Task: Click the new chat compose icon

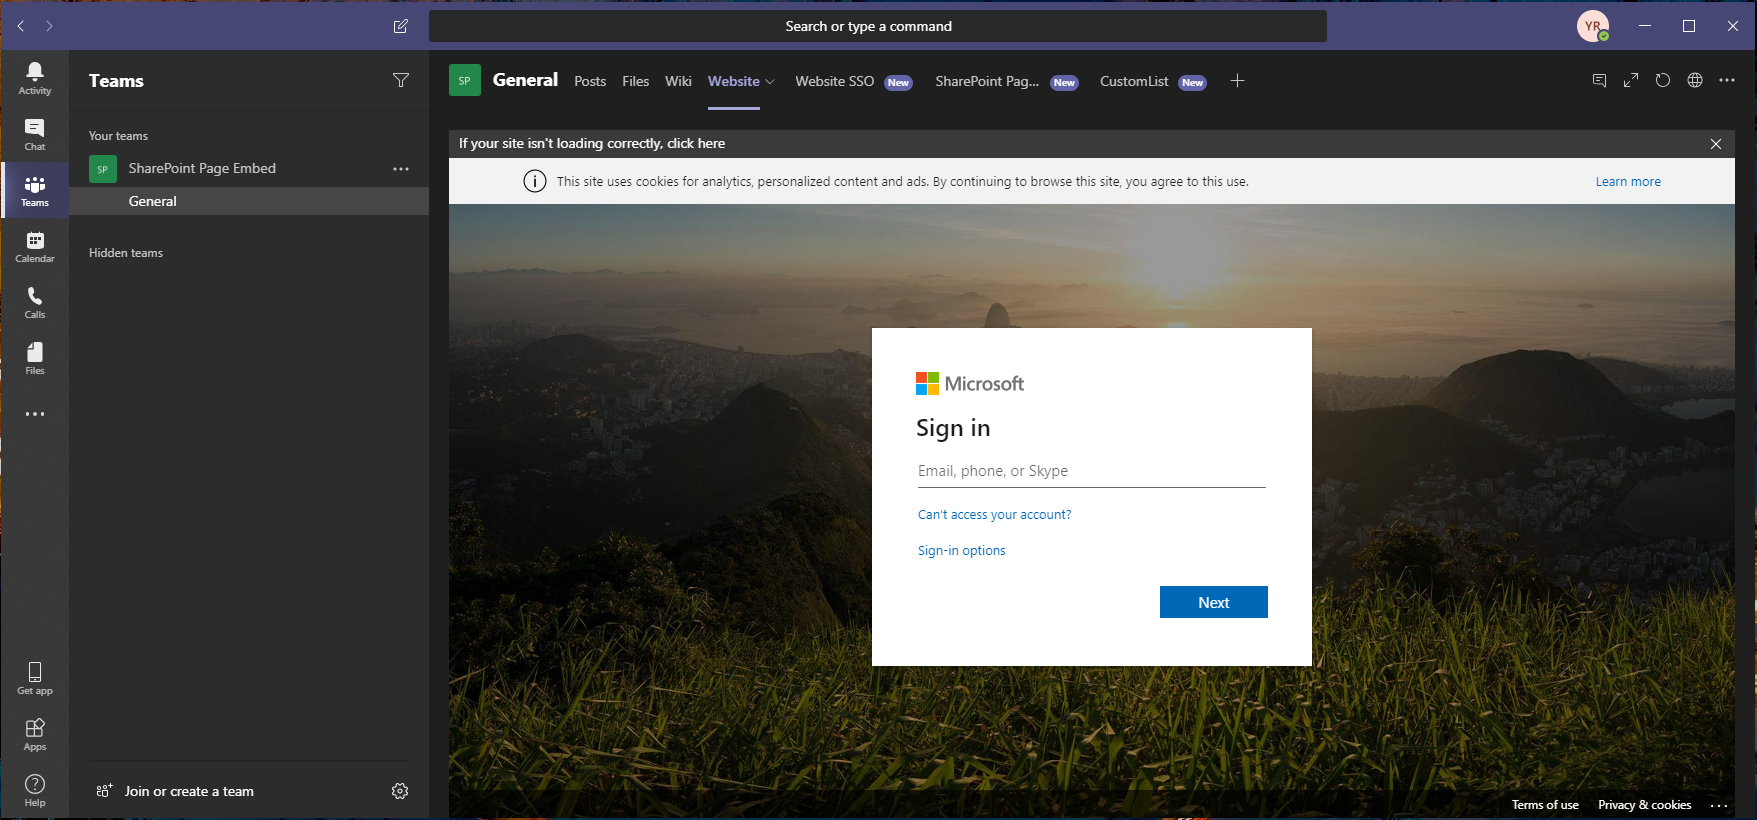Action: click(x=401, y=26)
